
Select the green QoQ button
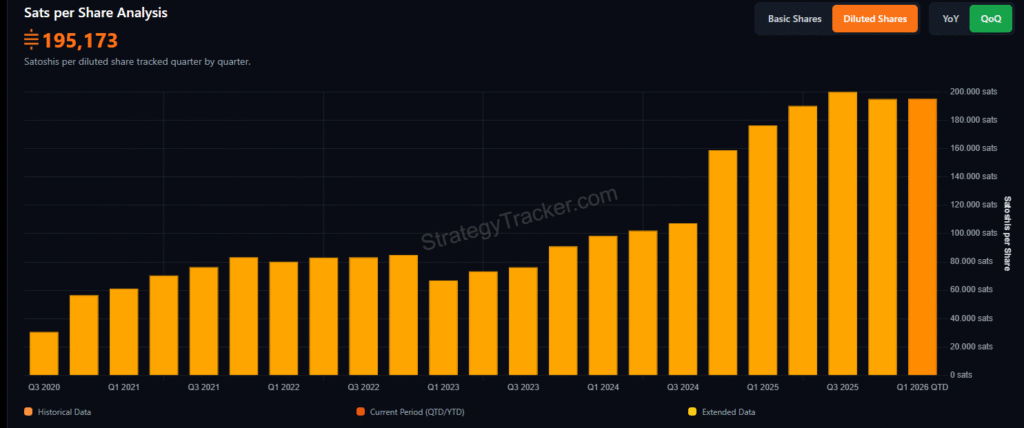coord(990,19)
